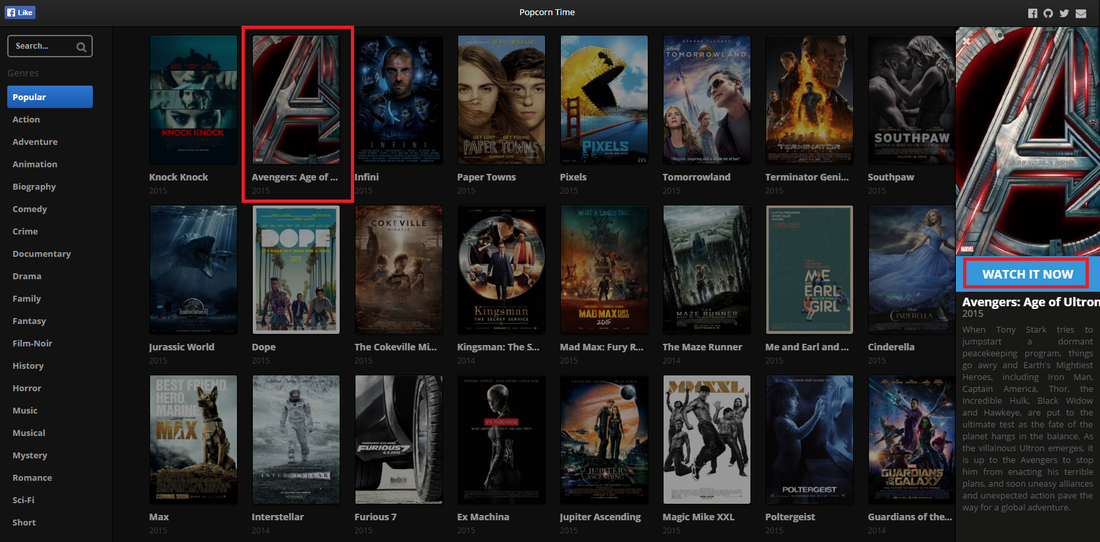The image size is (1100, 542).
Task: Open the Film-Noir genre
Action: (x=32, y=344)
